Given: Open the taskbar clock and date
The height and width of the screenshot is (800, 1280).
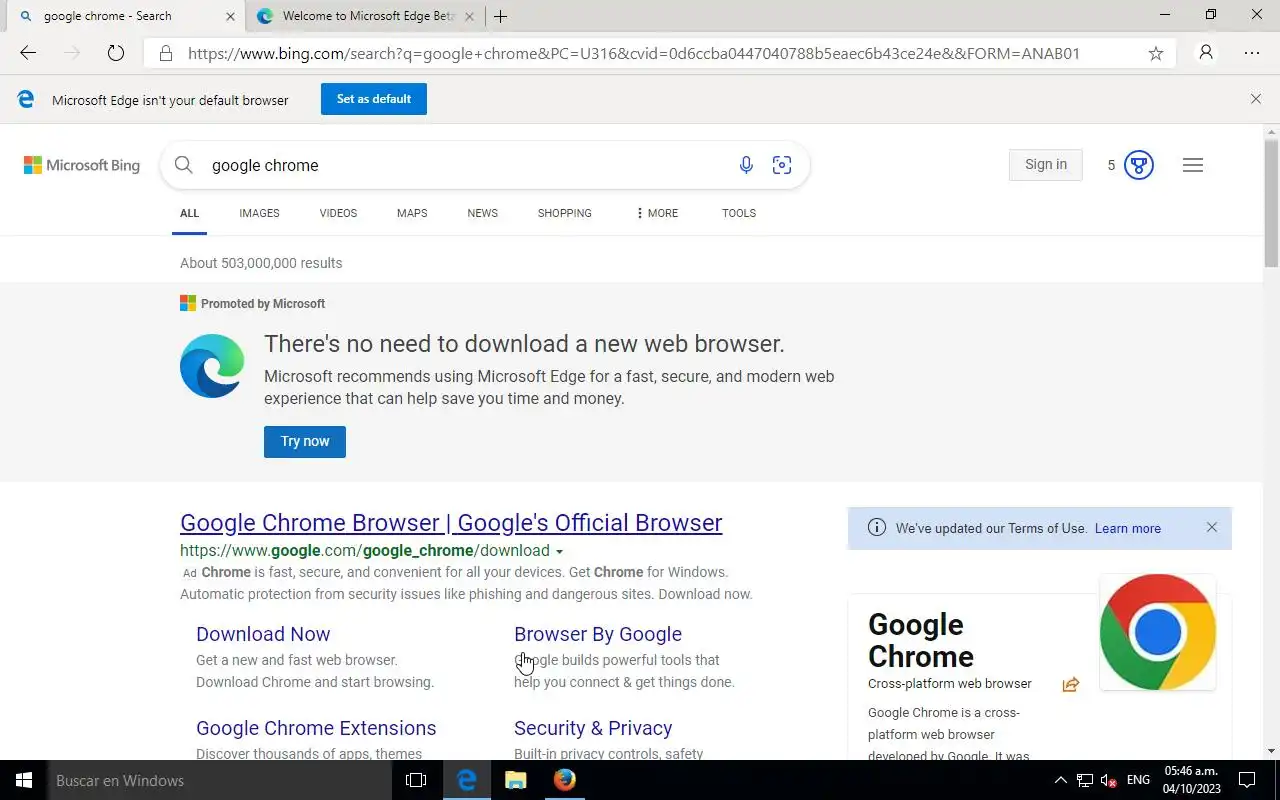Looking at the screenshot, I should point(1192,780).
